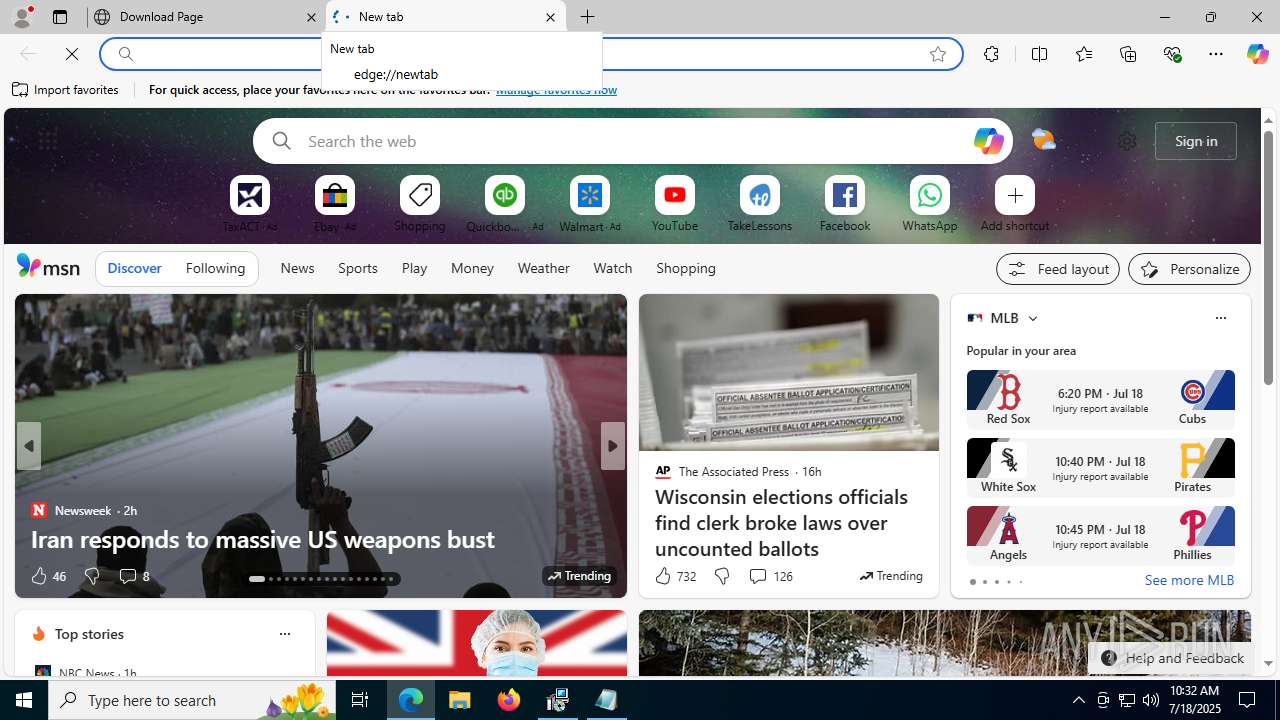
Task: Open a new browser tab
Action: [587, 17]
